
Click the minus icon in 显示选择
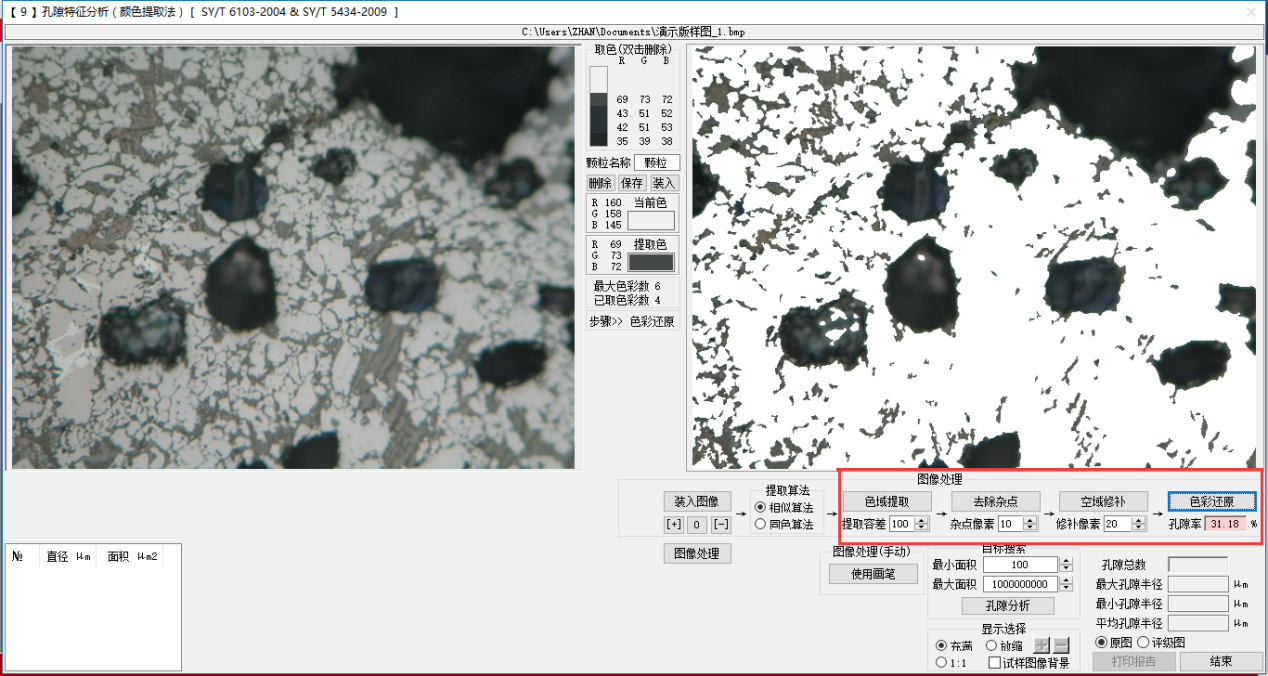pos(1061,646)
